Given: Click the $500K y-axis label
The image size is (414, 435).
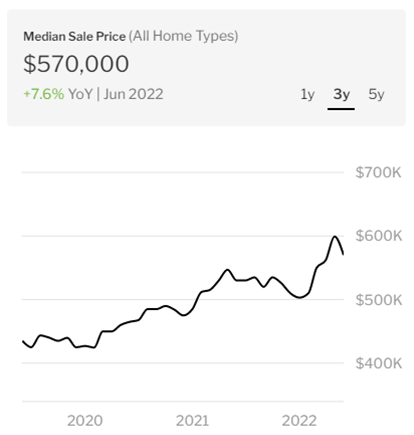Looking at the screenshot, I should point(379,300).
